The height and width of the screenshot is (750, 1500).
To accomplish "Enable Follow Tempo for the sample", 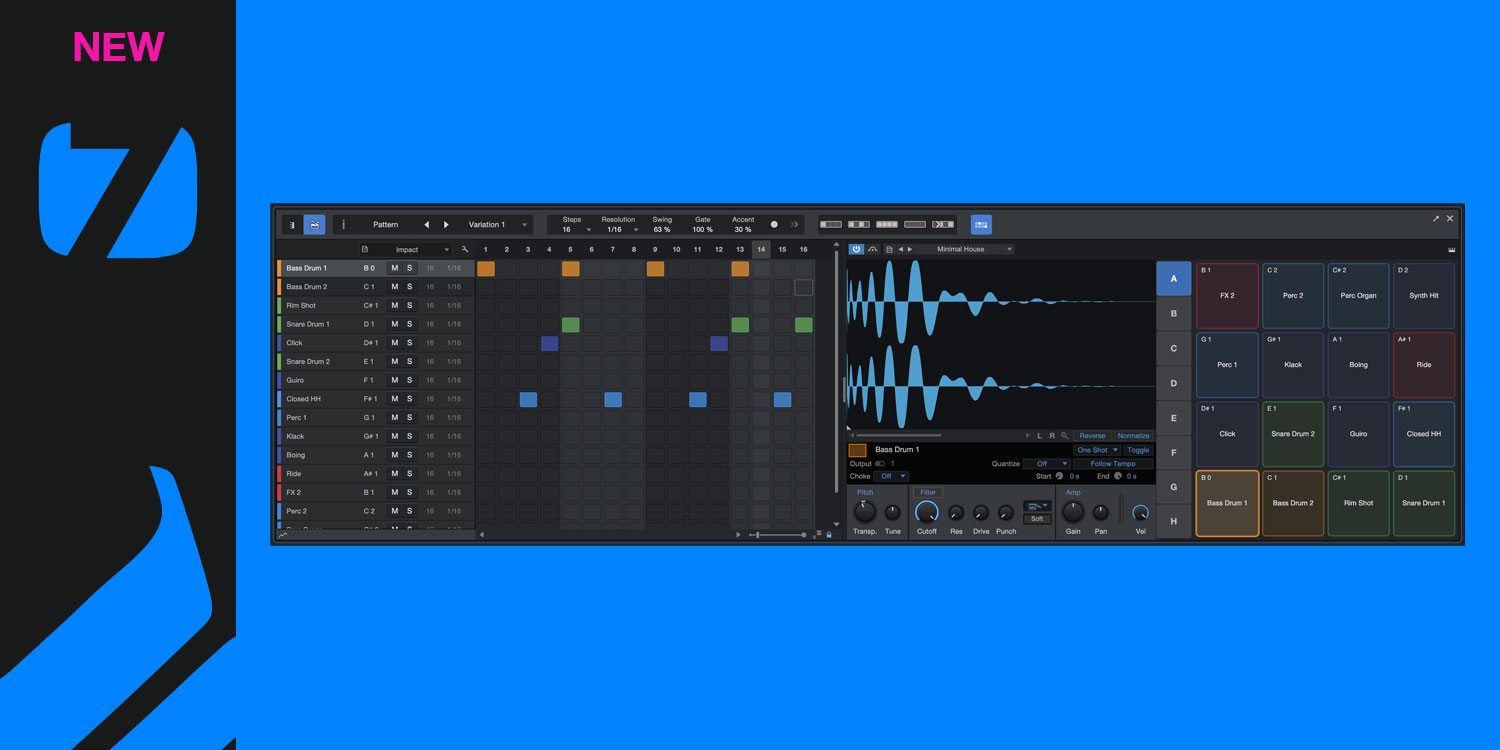I will point(1113,464).
